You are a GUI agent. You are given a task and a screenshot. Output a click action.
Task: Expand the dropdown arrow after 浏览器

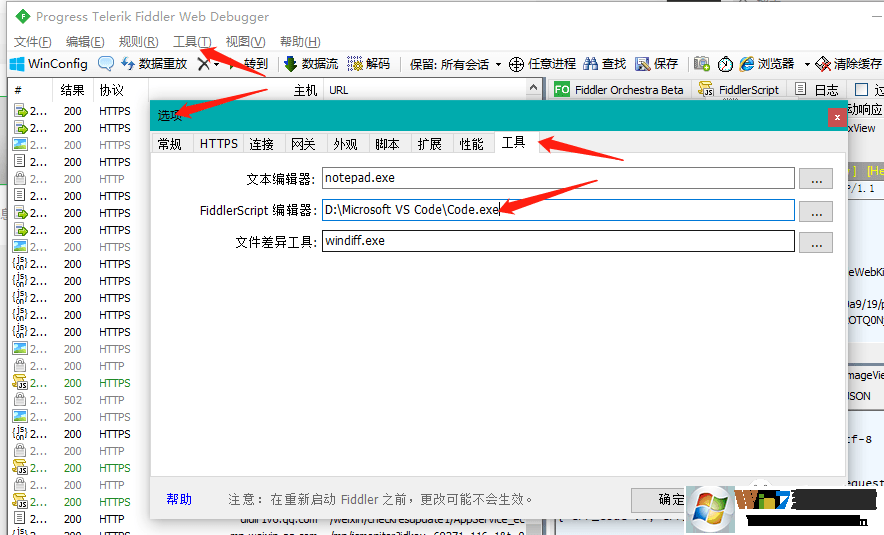pos(807,64)
